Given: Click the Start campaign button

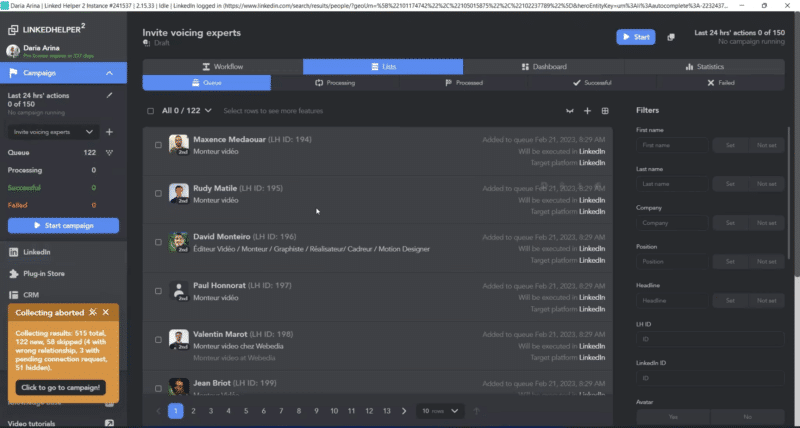Looking at the screenshot, I should tap(63, 225).
